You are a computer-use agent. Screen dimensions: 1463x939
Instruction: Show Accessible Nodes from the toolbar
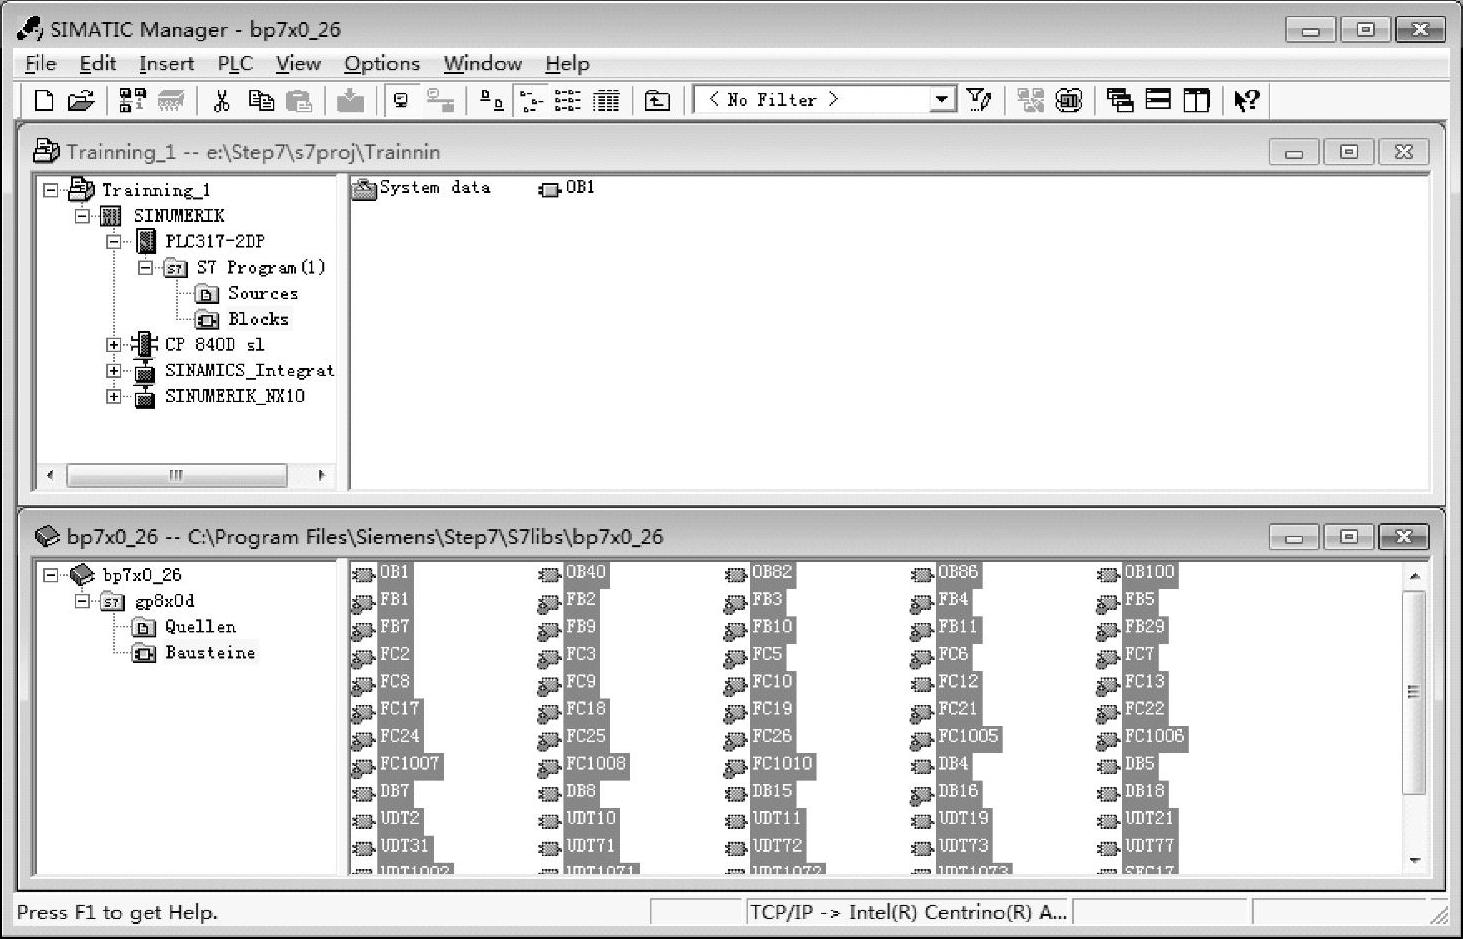(x=132, y=100)
